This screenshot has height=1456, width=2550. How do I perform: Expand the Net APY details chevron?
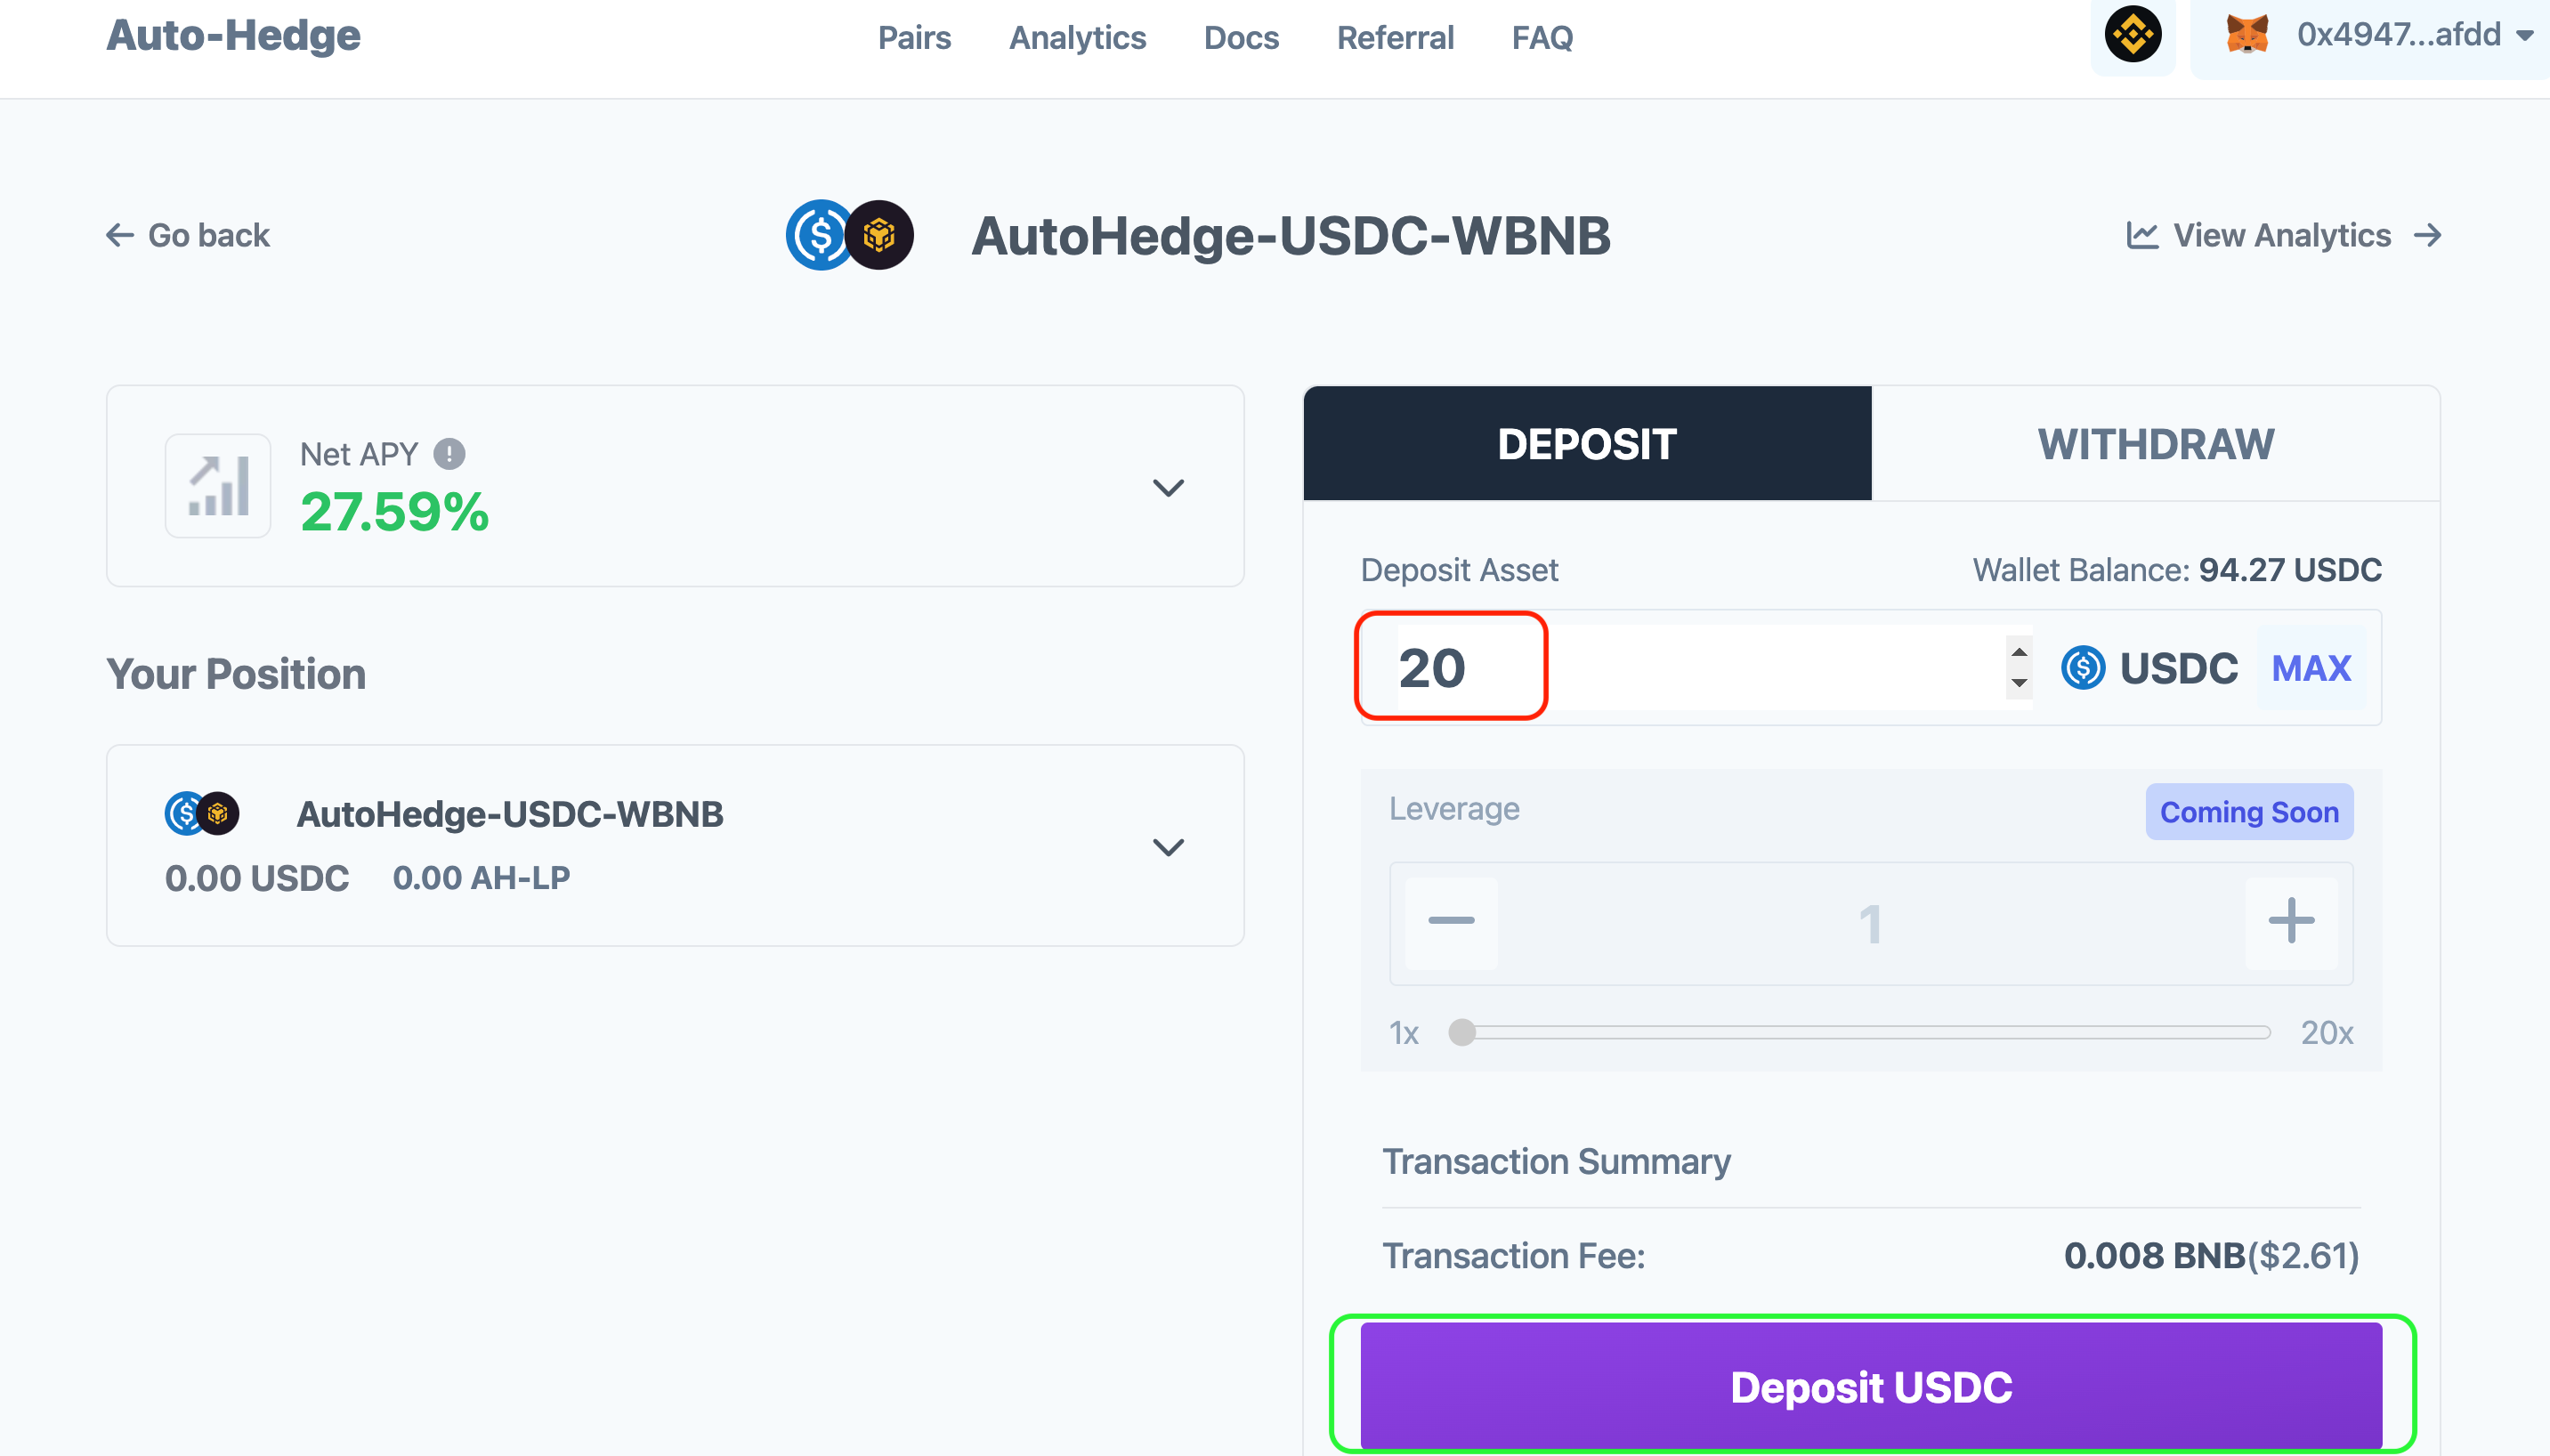(x=1168, y=488)
